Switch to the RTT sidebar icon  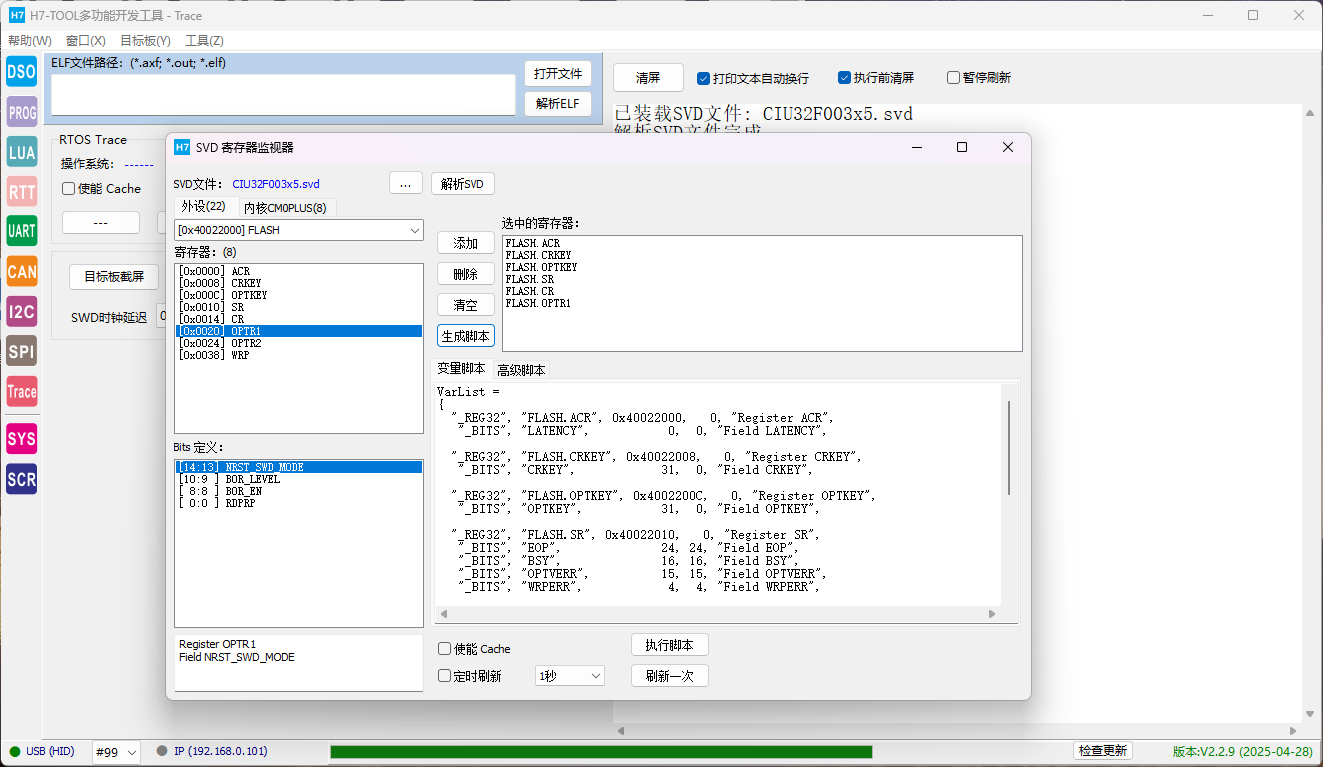click(x=21, y=191)
